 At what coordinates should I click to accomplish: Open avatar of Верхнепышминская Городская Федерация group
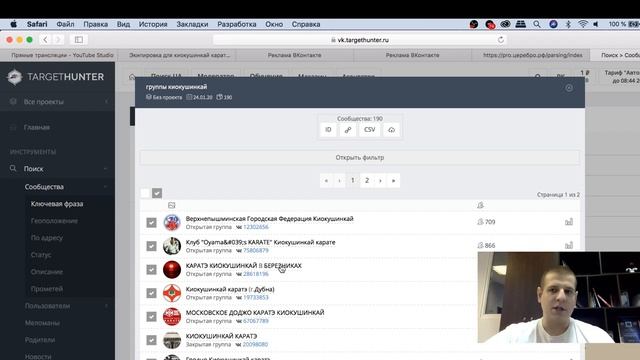click(x=172, y=222)
